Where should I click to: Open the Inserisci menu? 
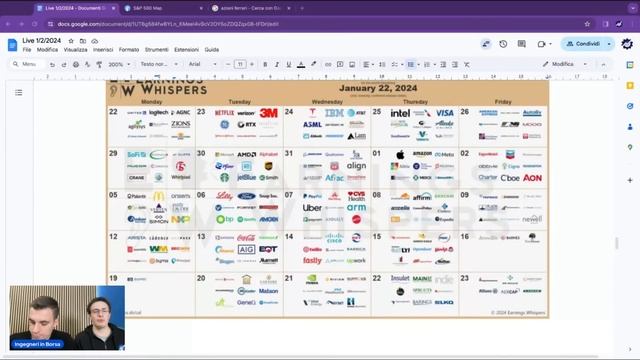pyautogui.click(x=103, y=50)
